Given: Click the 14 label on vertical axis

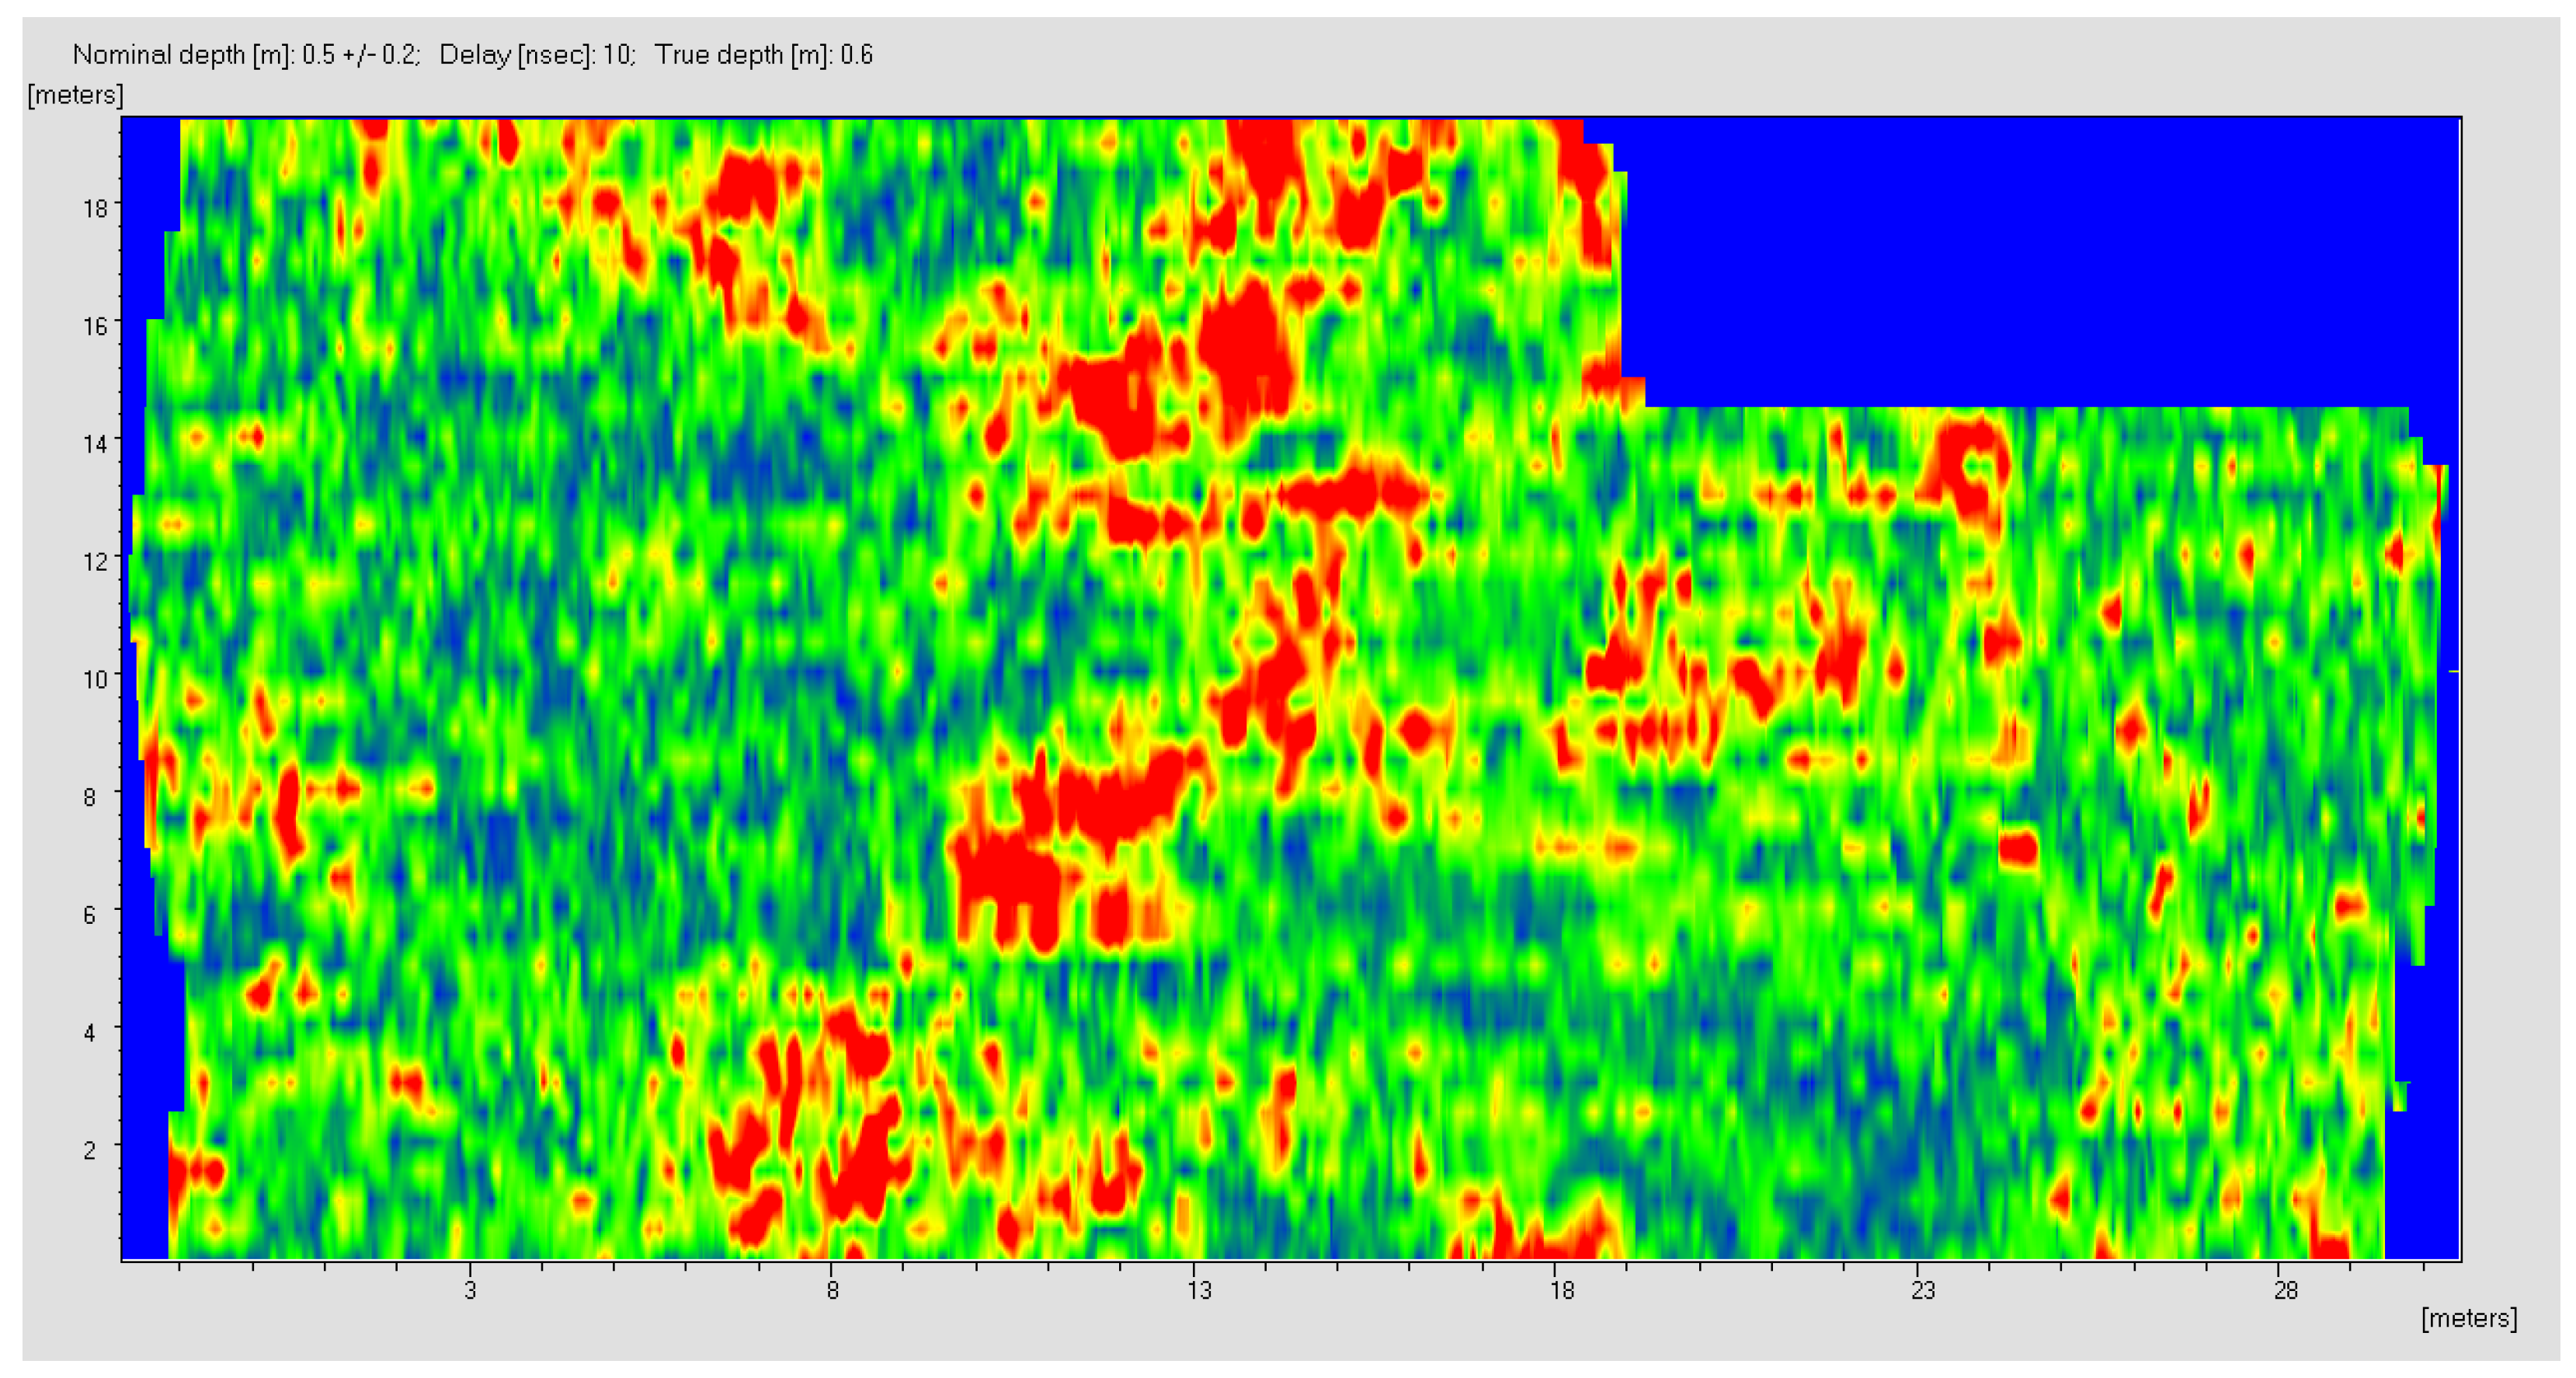Looking at the screenshot, I should (x=95, y=444).
